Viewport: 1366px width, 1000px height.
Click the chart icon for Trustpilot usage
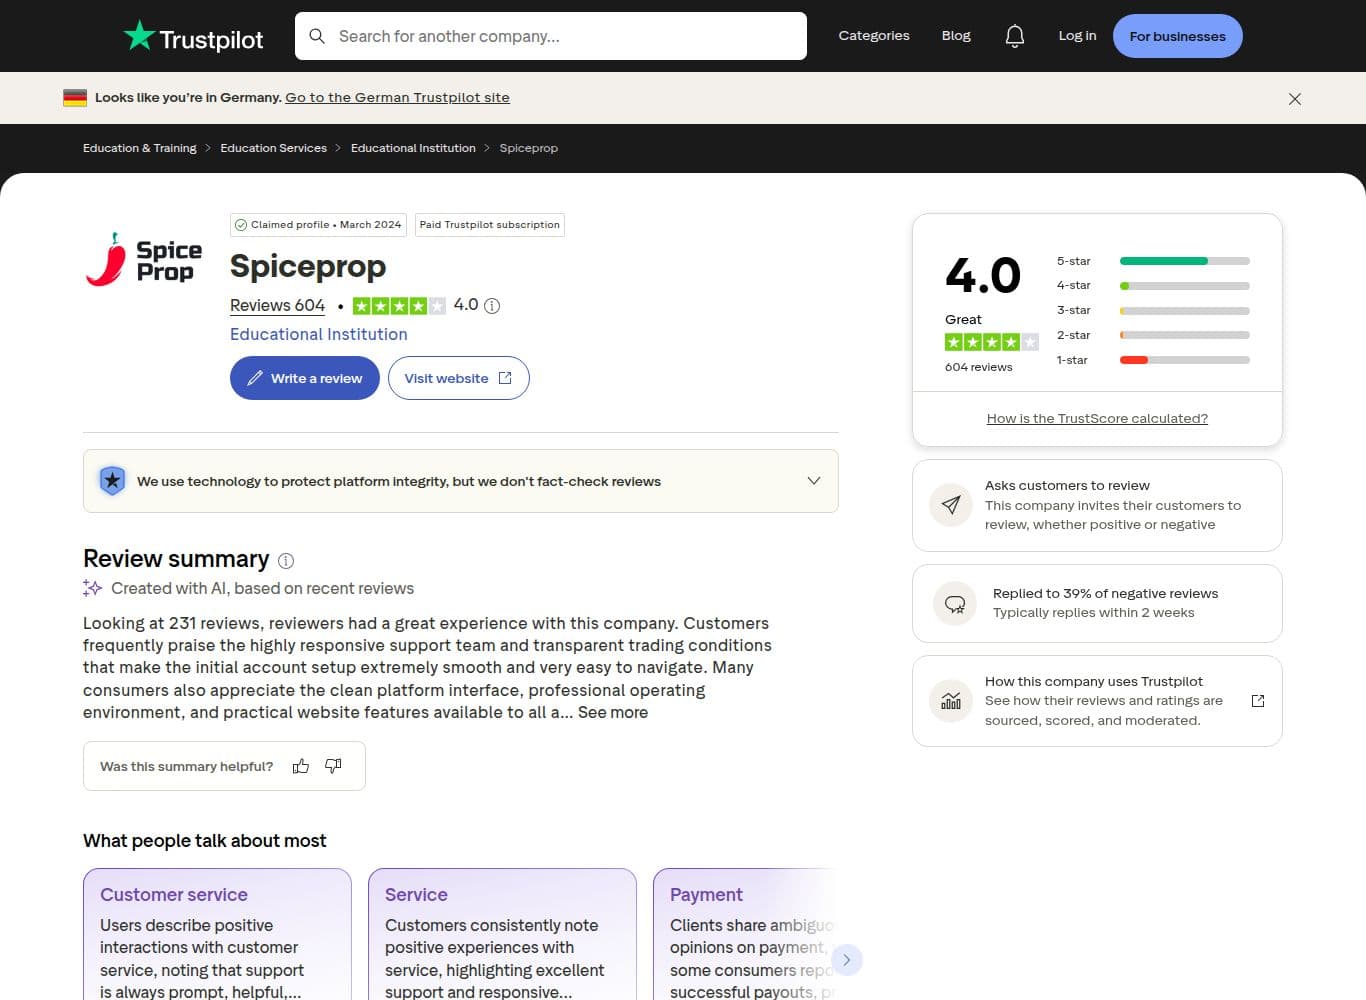(x=951, y=701)
